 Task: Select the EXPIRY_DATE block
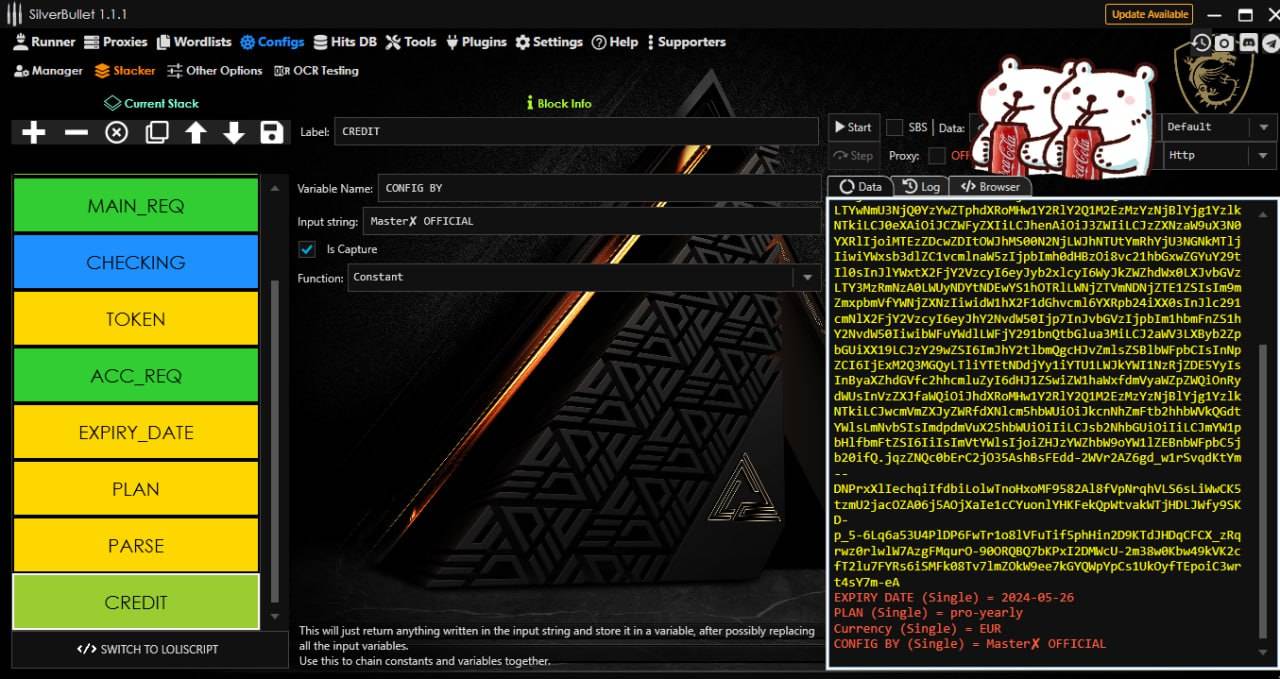point(135,432)
